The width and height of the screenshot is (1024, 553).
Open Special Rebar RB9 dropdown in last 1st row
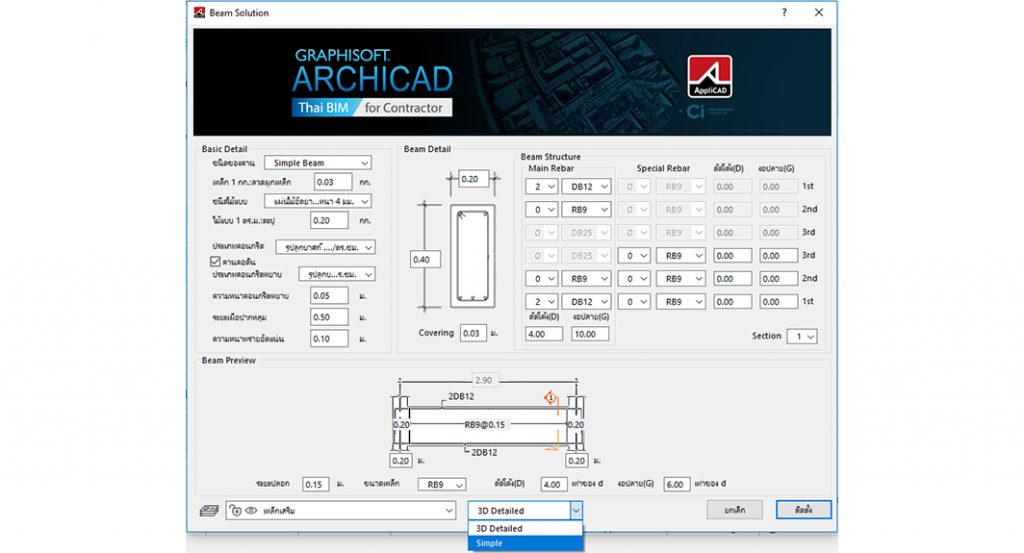click(681, 302)
